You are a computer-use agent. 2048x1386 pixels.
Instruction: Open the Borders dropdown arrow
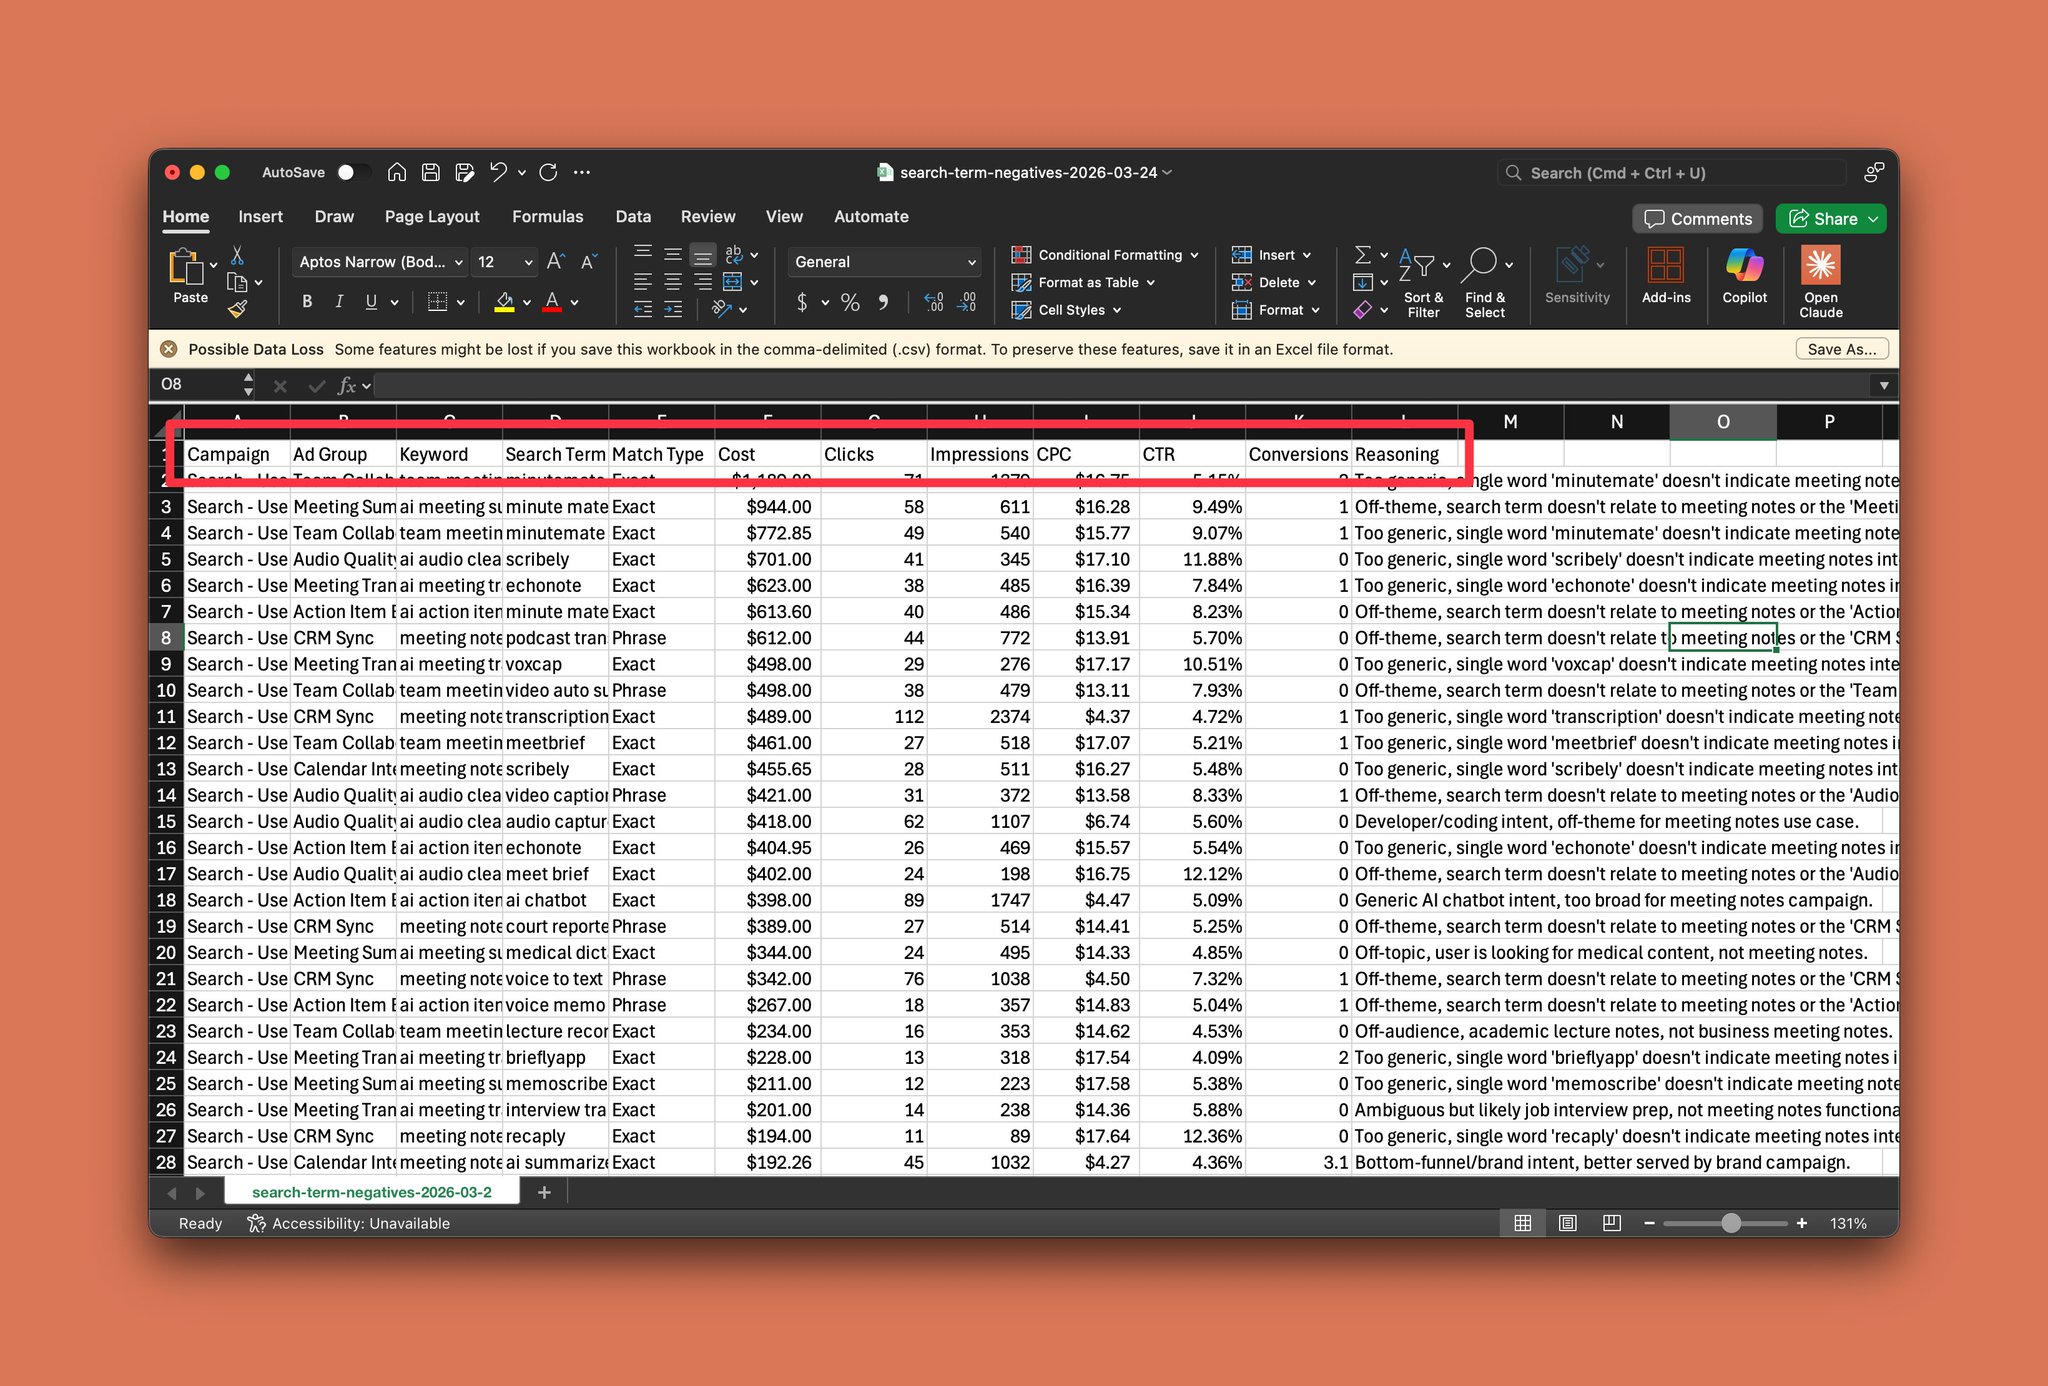(461, 302)
